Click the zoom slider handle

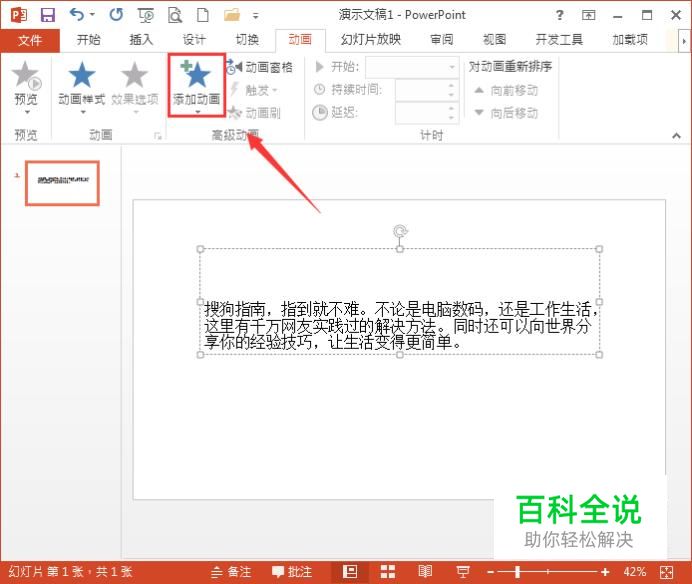[x=517, y=573]
